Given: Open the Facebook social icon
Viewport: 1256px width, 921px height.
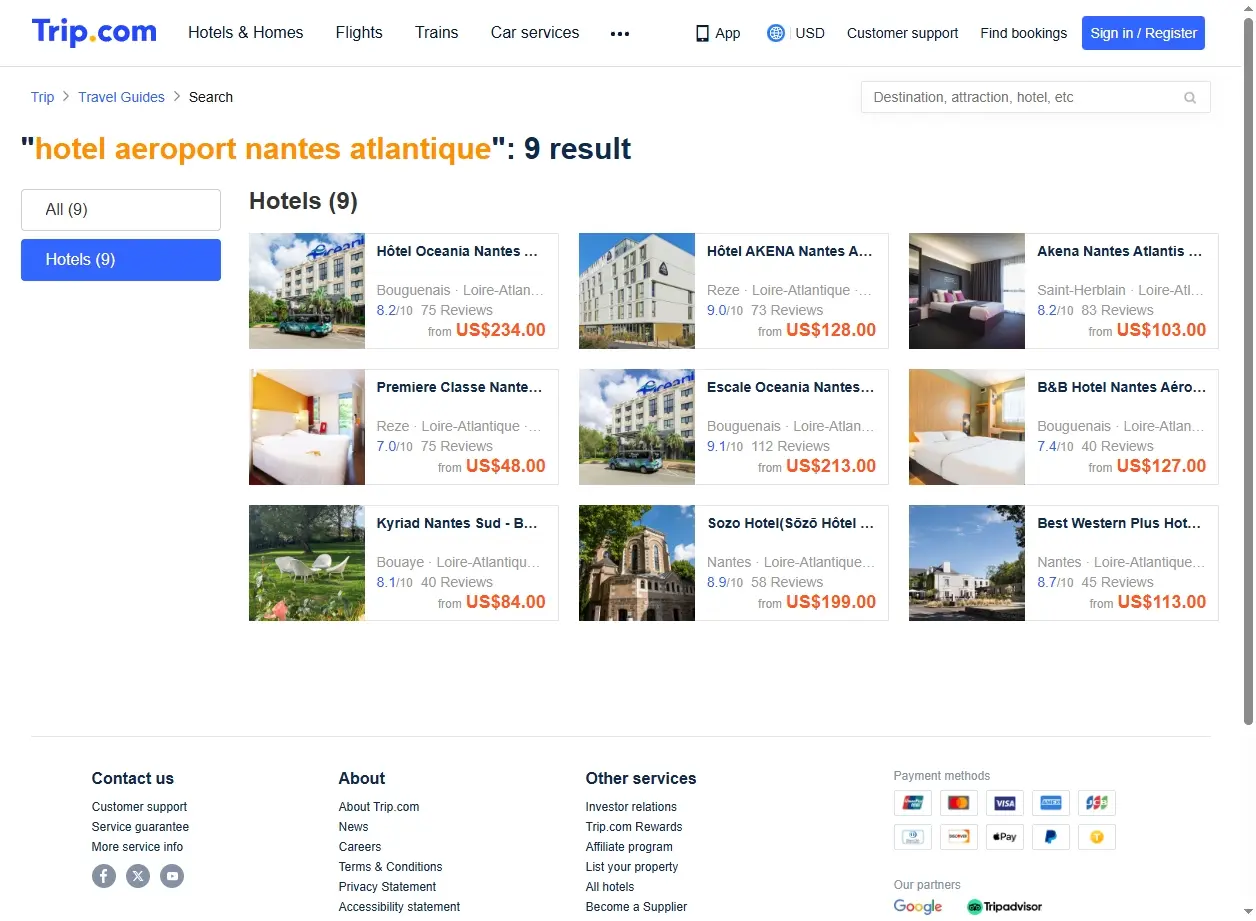Looking at the screenshot, I should [x=104, y=876].
